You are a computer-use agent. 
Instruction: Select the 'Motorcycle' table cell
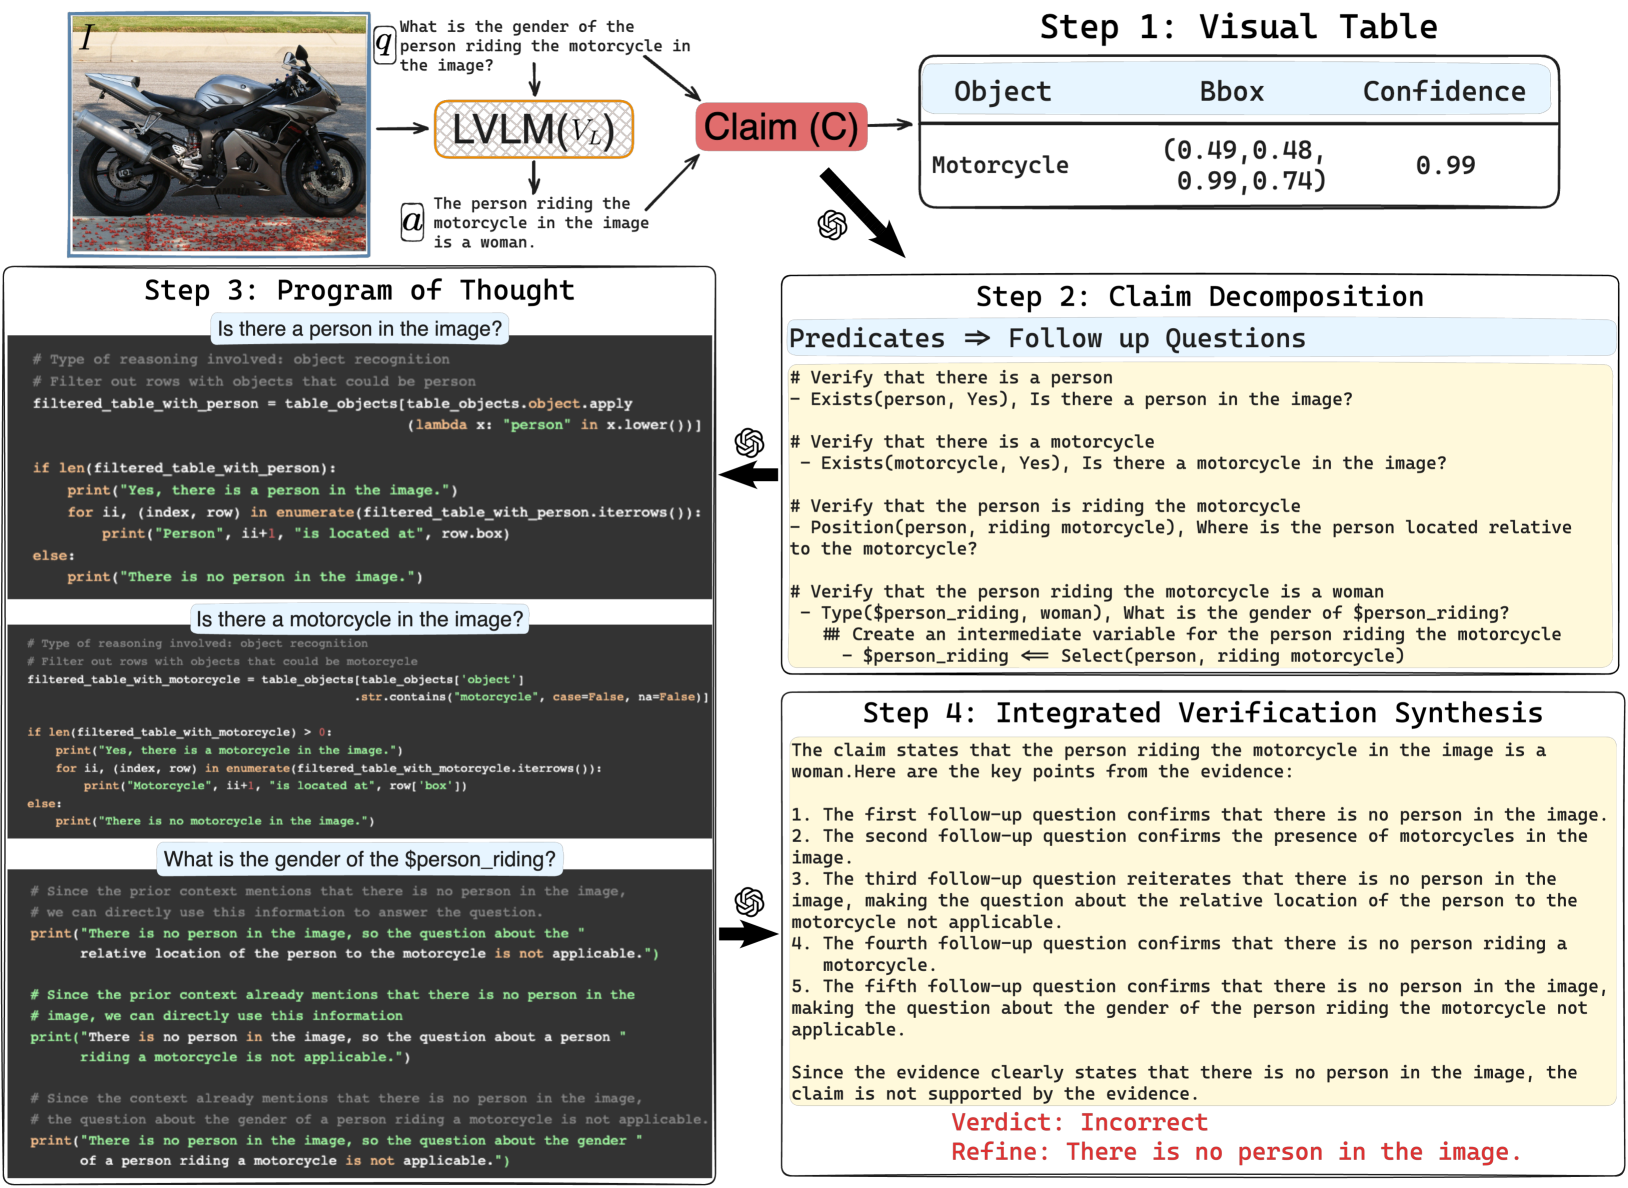pyautogui.click(x=1000, y=165)
